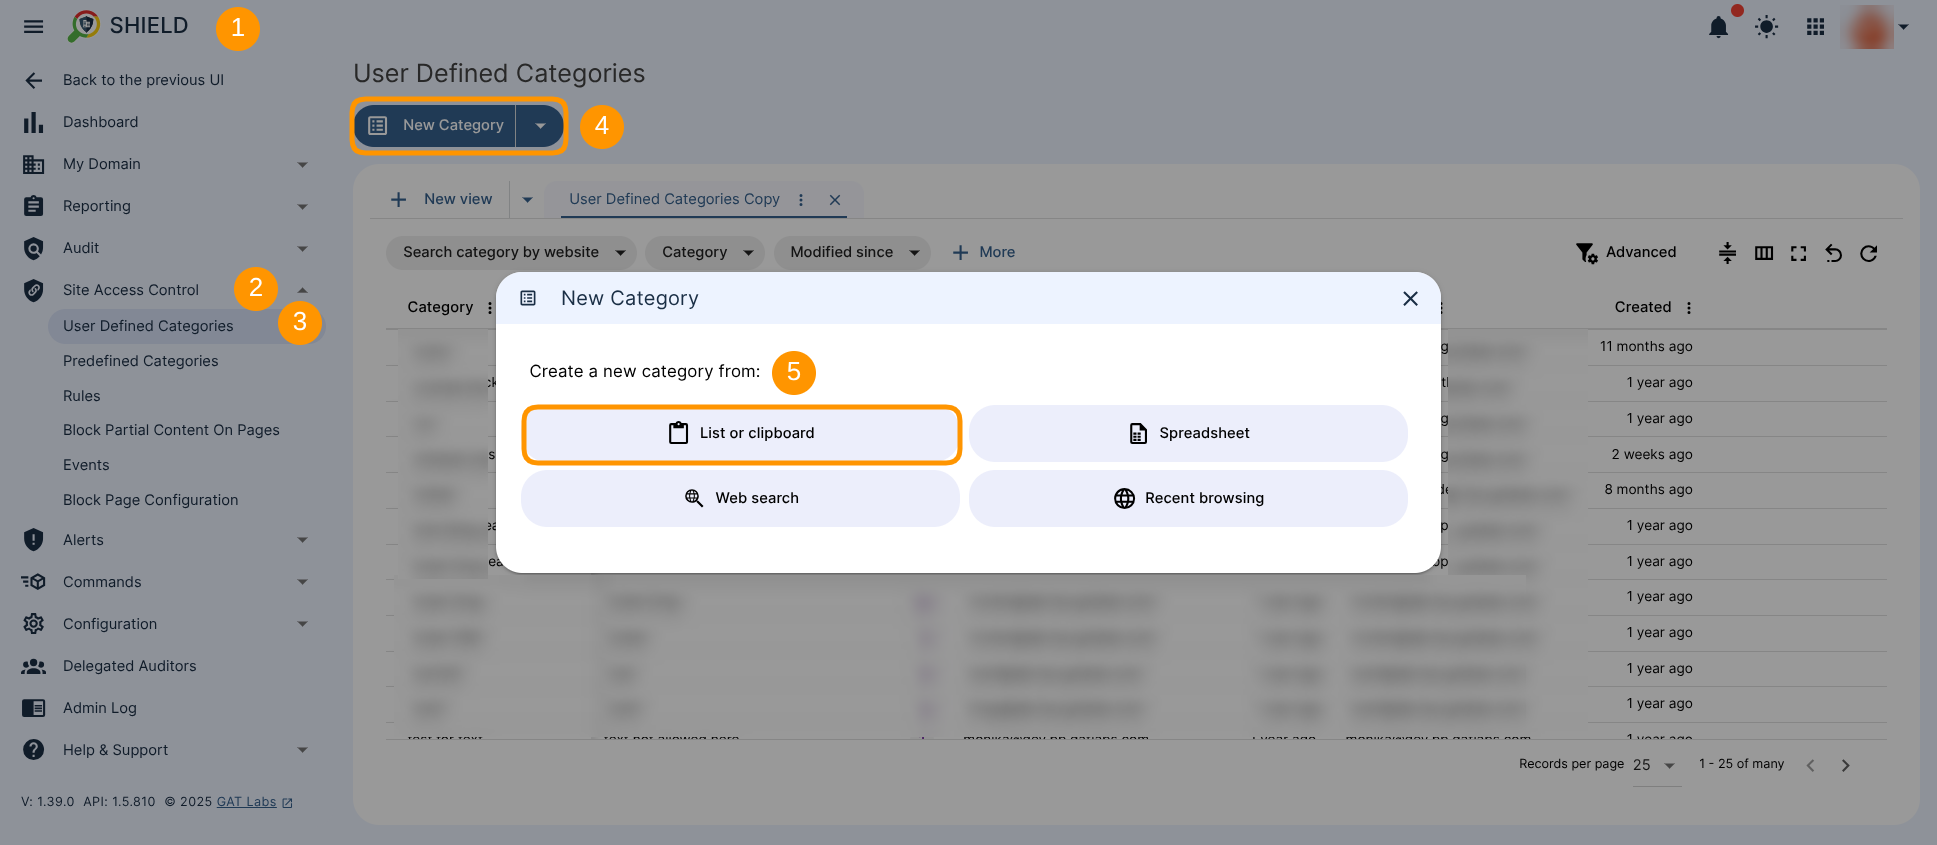Click the Advanced filter icon
The height and width of the screenshot is (845, 1937).
(1586, 253)
